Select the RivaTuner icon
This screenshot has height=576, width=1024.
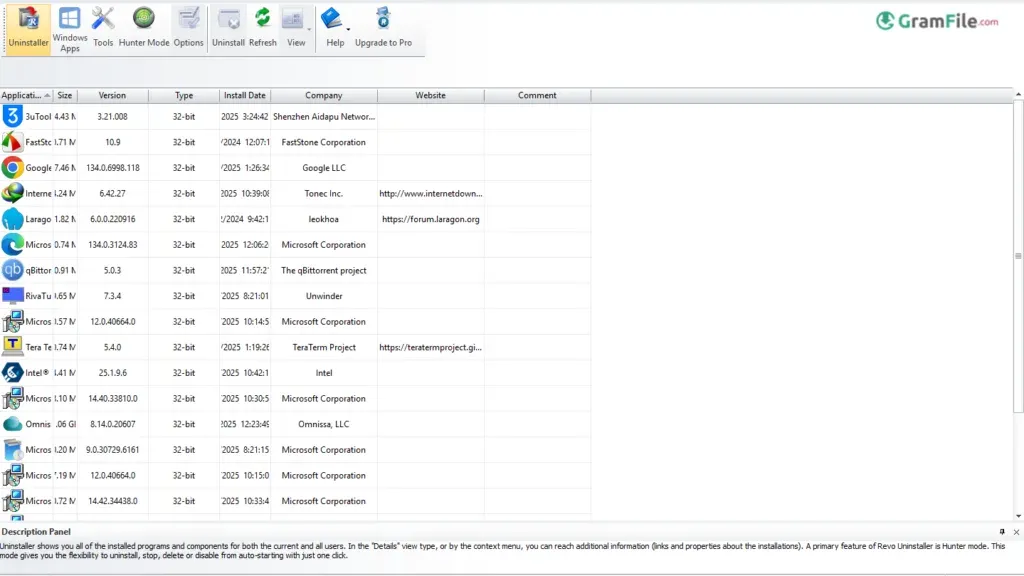pyautogui.click(x=12, y=296)
